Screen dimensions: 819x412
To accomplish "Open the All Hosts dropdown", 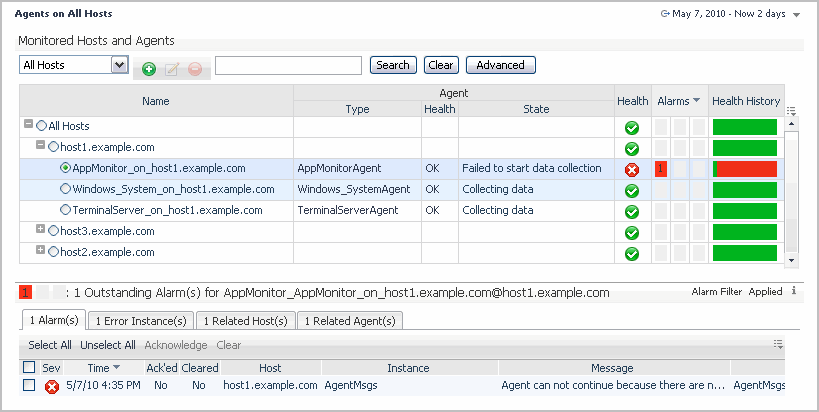I will pos(119,65).
